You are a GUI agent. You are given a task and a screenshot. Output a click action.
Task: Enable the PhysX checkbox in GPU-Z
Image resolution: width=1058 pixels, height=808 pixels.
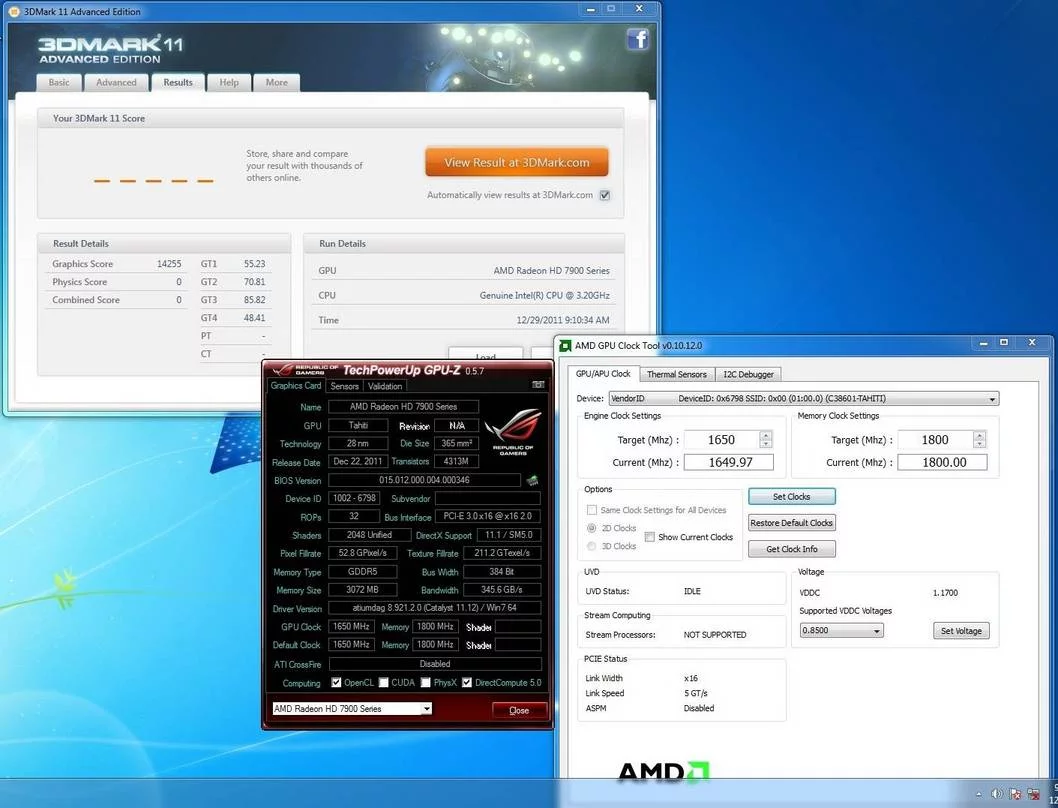point(423,682)
